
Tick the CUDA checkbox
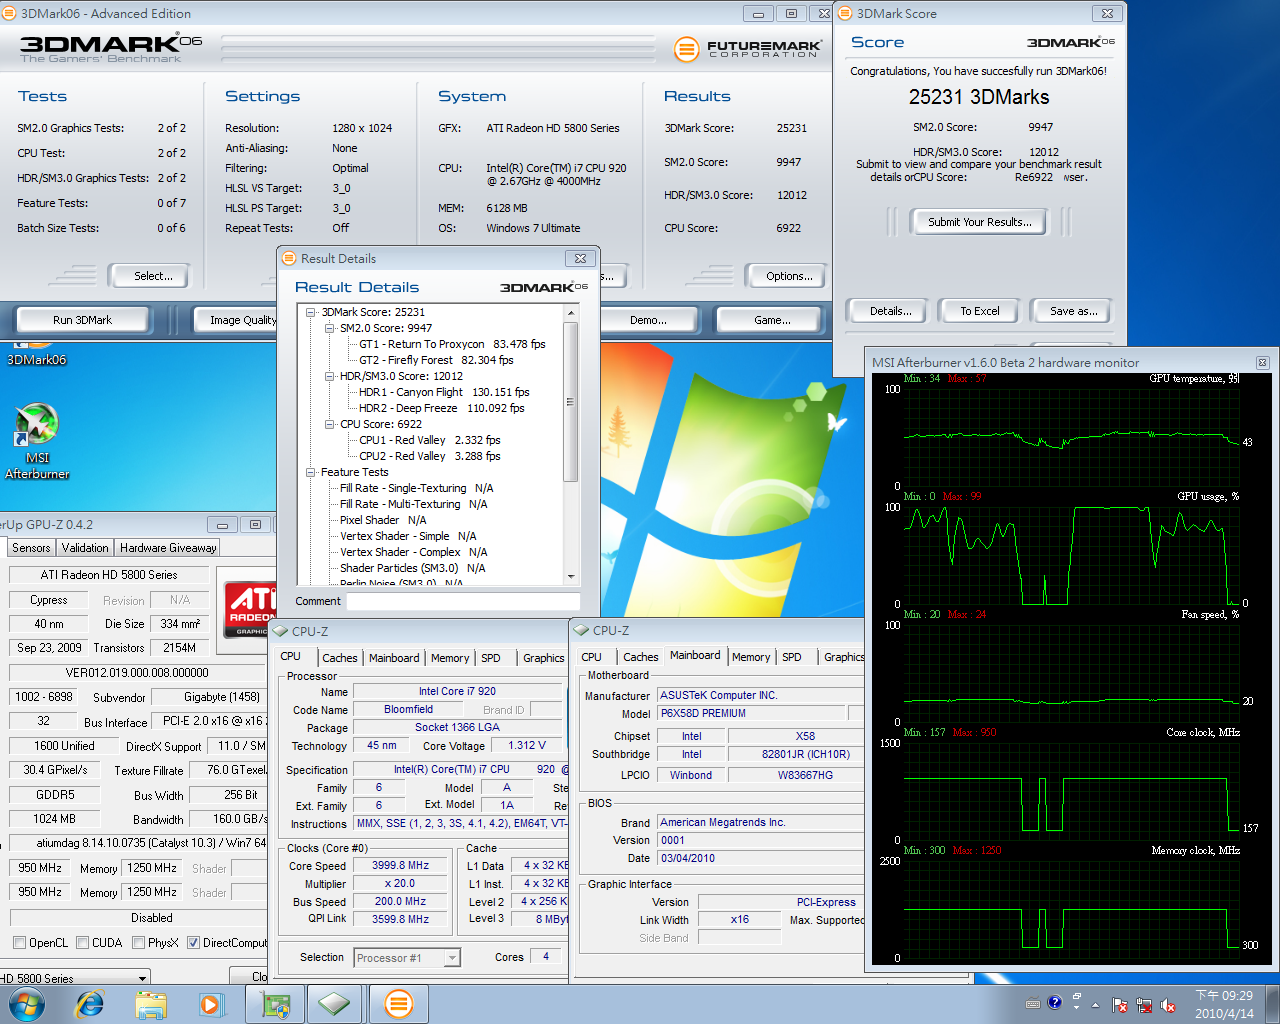pyautogui.click(x=82, y=943)
